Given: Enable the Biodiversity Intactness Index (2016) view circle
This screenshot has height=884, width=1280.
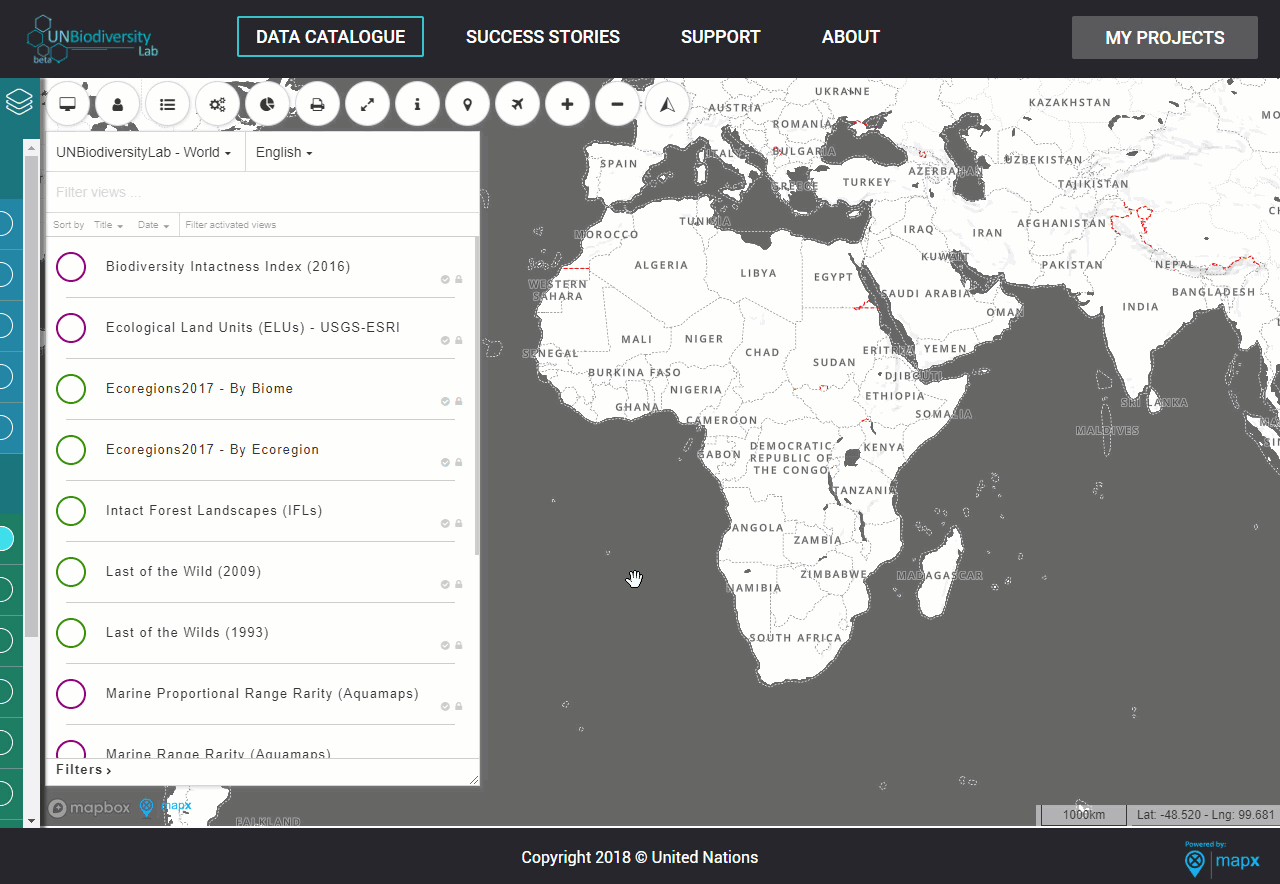Looking at the screenshot, I should (71, 267).
